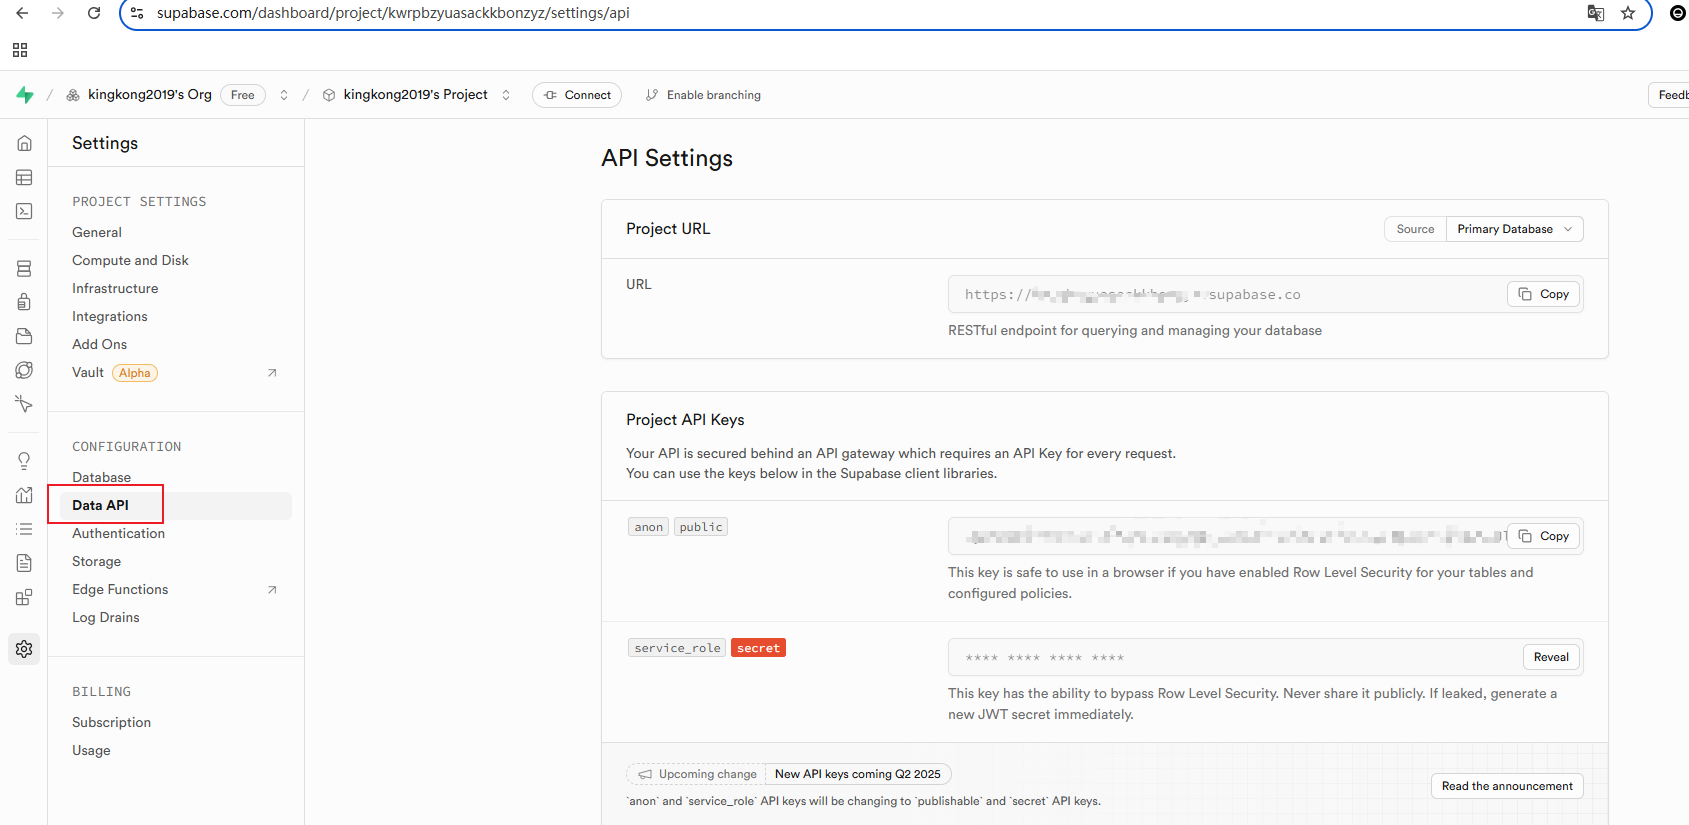Click the browser forward arrow

(58, 13)
